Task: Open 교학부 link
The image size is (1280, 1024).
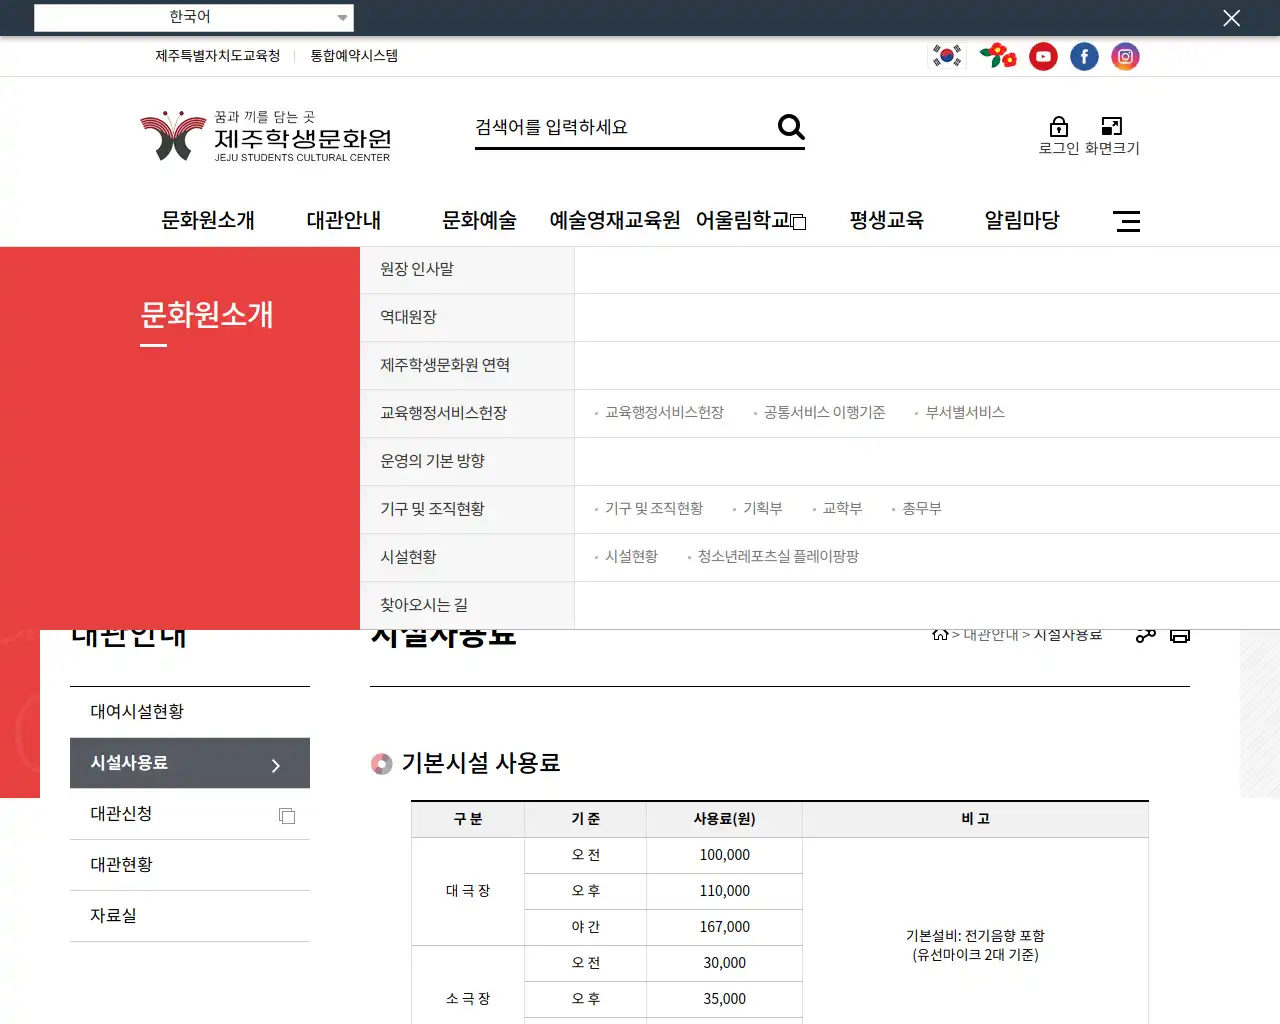Action: click(x=842, y=509)
